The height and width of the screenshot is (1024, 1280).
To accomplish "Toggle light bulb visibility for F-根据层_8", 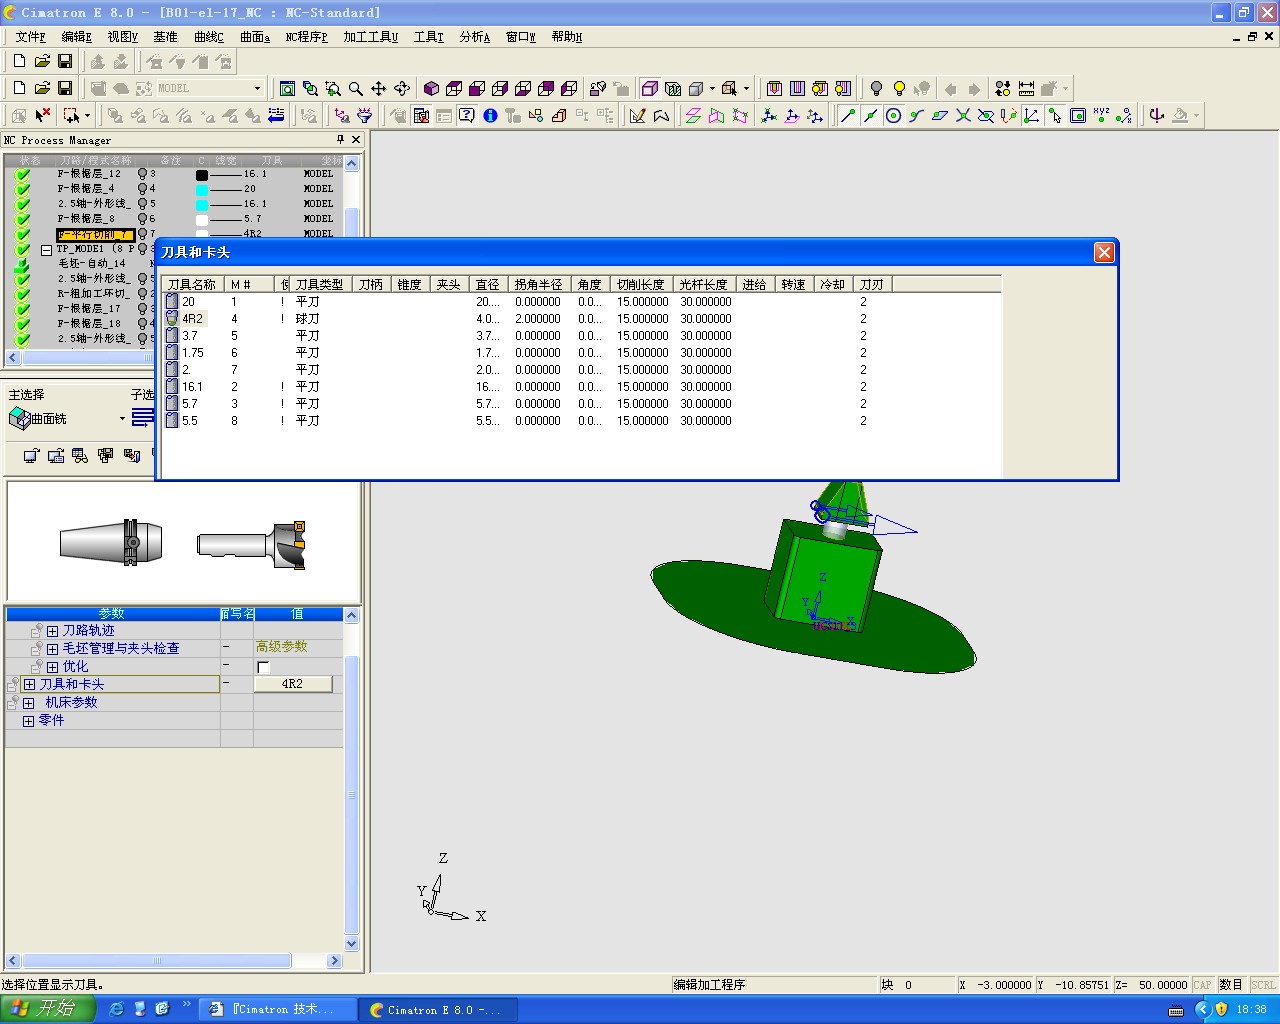I will click(x=143, y=219).
